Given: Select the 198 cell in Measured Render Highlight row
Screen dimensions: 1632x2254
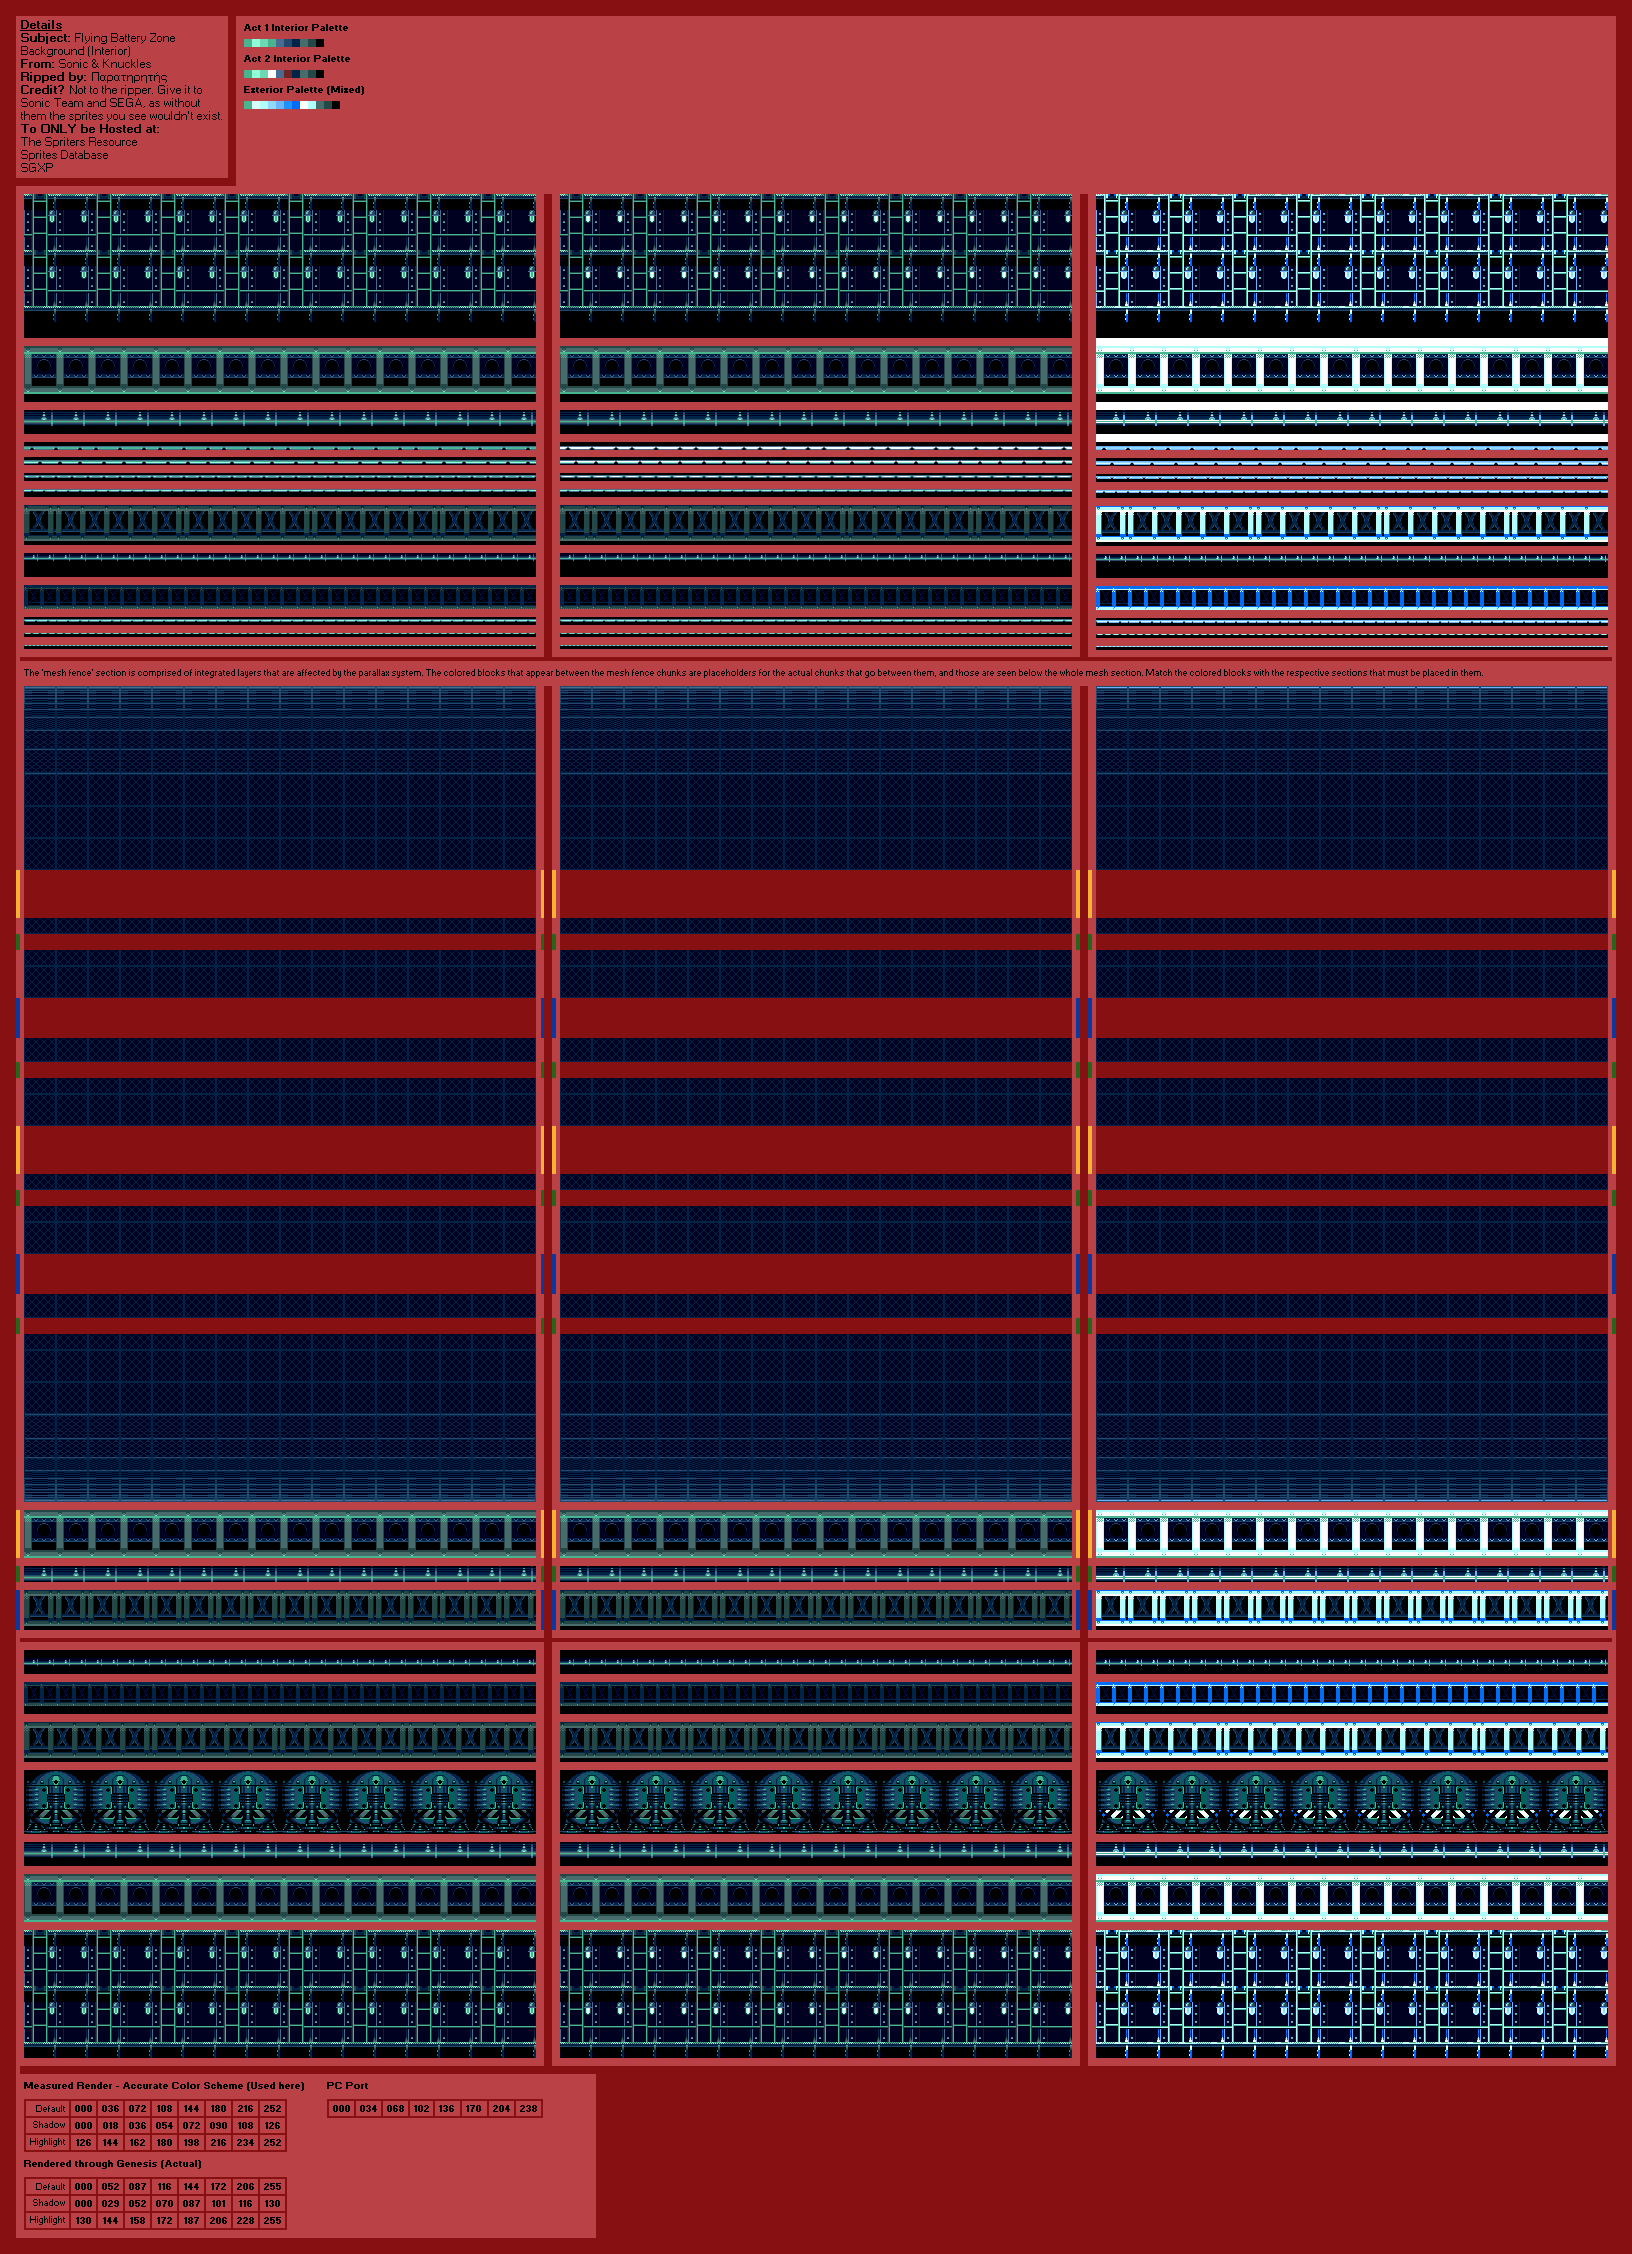Looking at the screenshot, I should [x=191, y=2143].
